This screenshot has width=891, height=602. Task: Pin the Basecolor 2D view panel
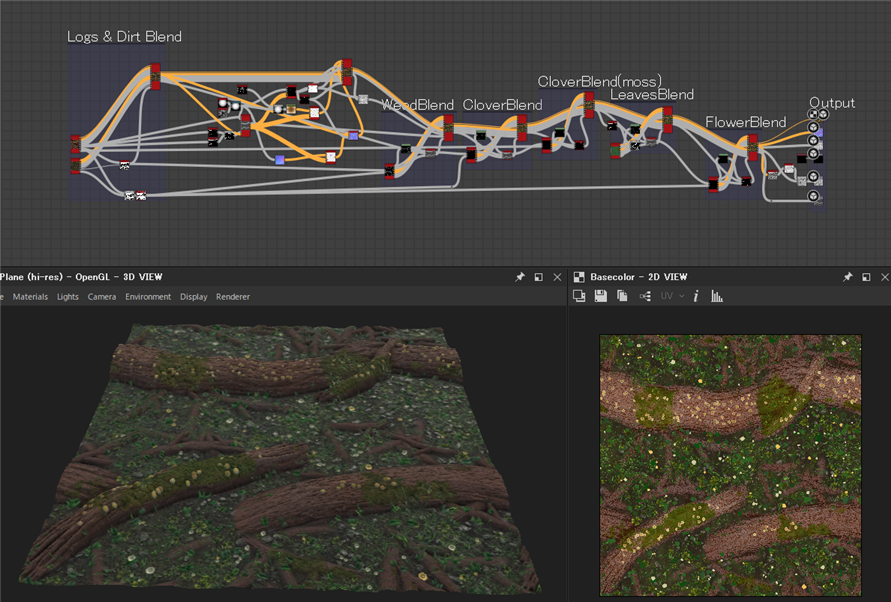pyautogui.click(x=847, y=277)
